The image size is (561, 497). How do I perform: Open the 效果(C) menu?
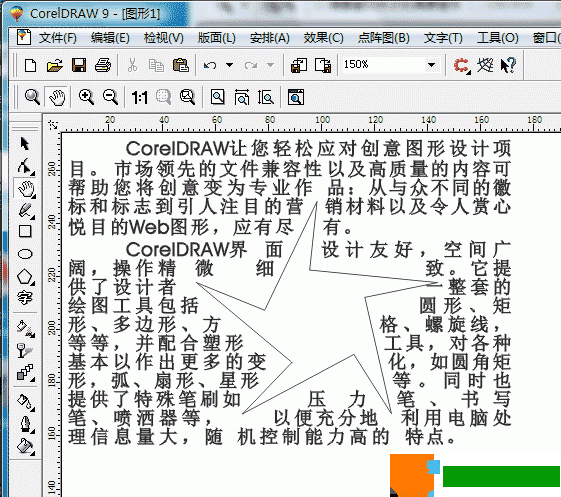[x=323, y=38]
